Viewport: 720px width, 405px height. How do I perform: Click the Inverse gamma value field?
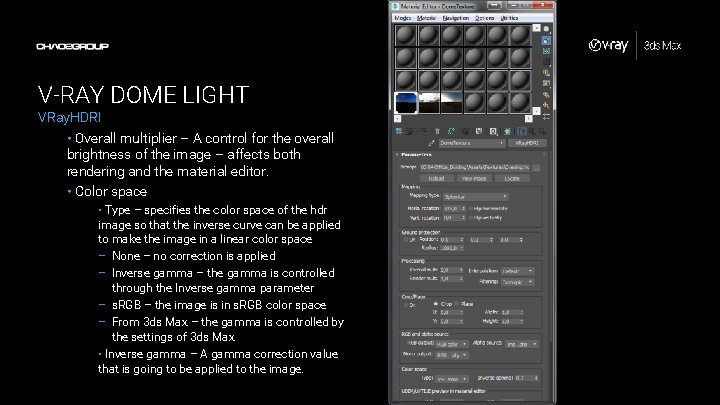tap(526, 378)
